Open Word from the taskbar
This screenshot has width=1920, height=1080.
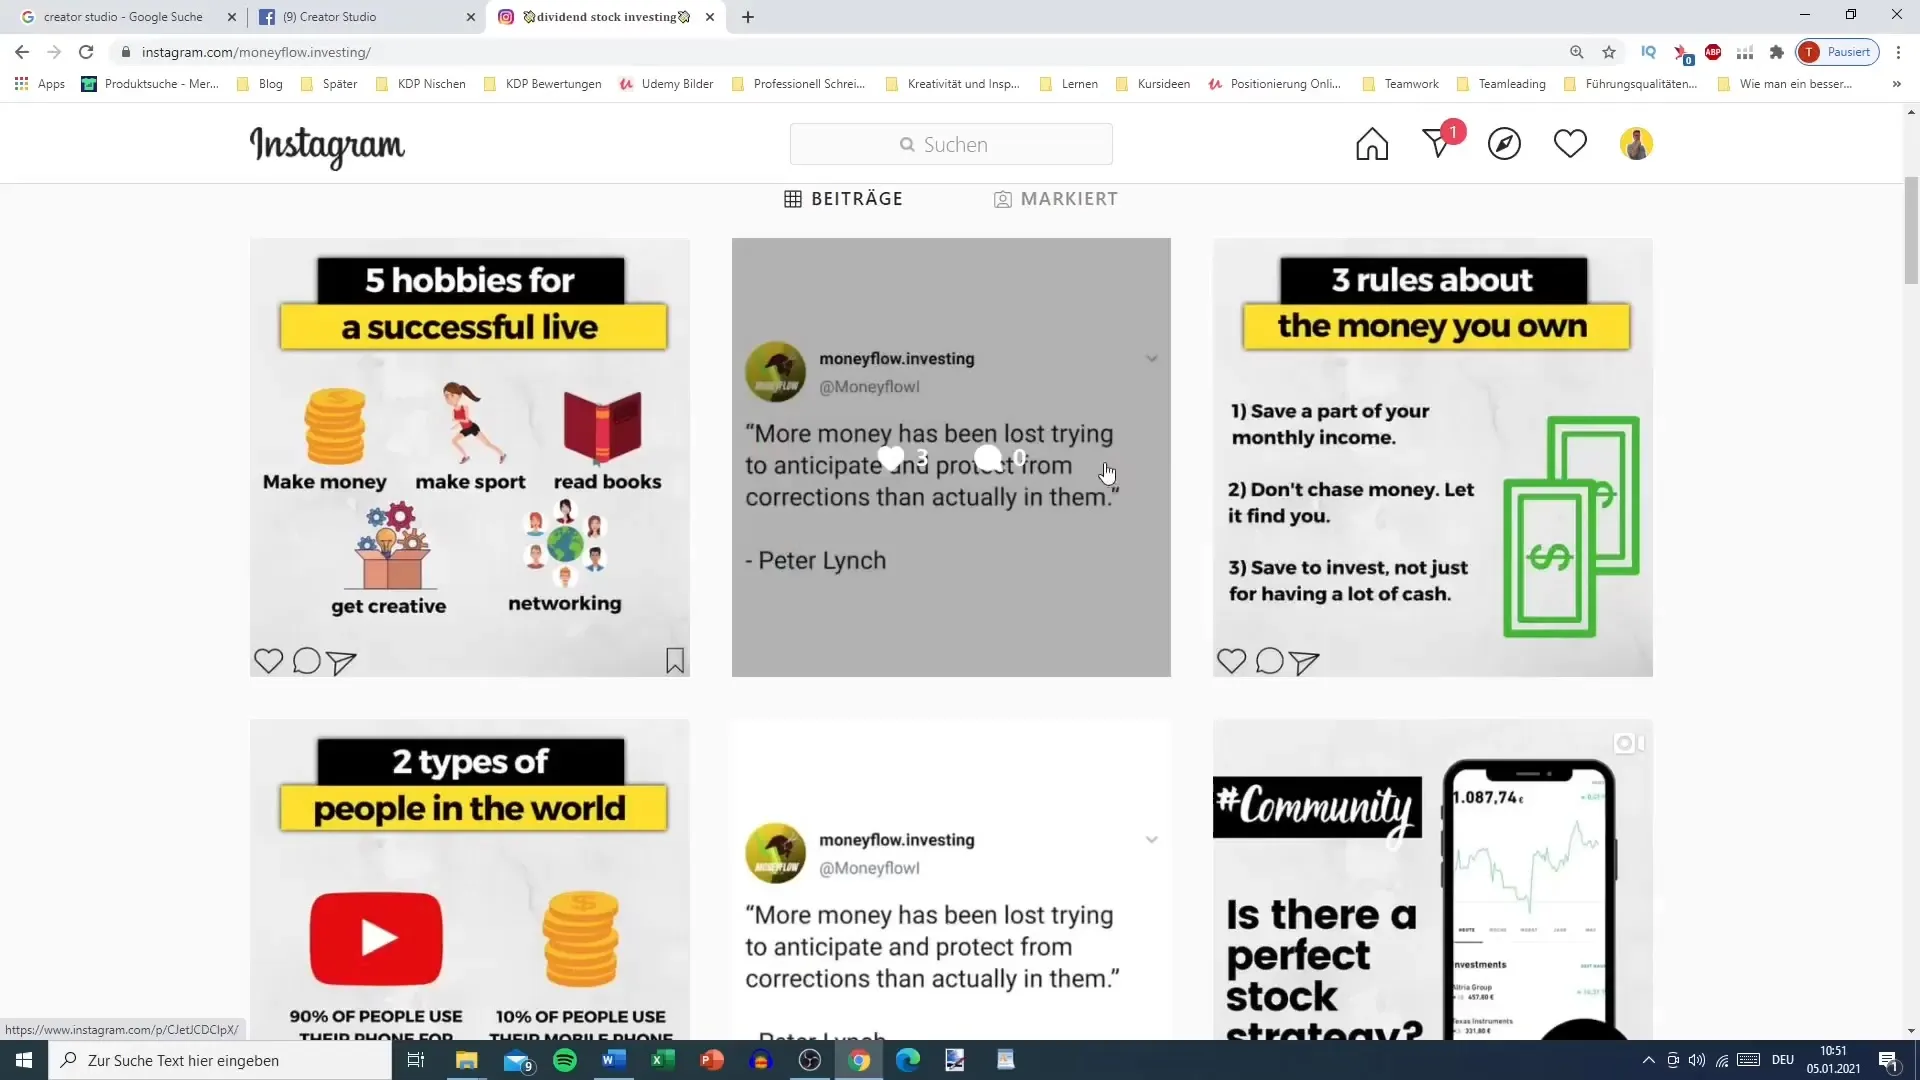click(x=614, y=1060)
